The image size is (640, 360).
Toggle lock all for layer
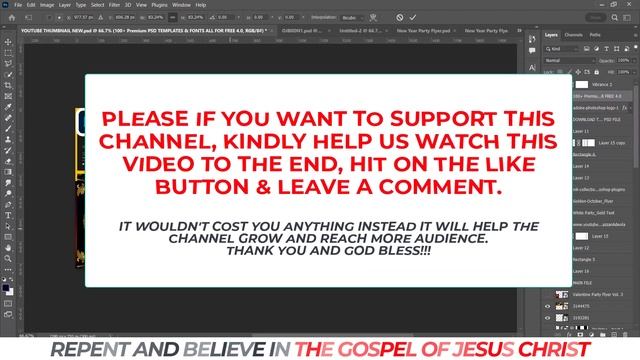point(596,72)
